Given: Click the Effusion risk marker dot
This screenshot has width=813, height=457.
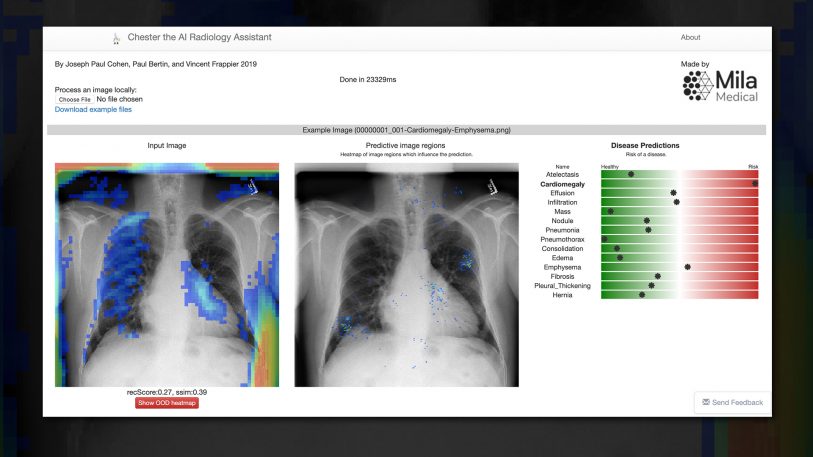Looking at the screenshot, I should click(x=673, y=193).
